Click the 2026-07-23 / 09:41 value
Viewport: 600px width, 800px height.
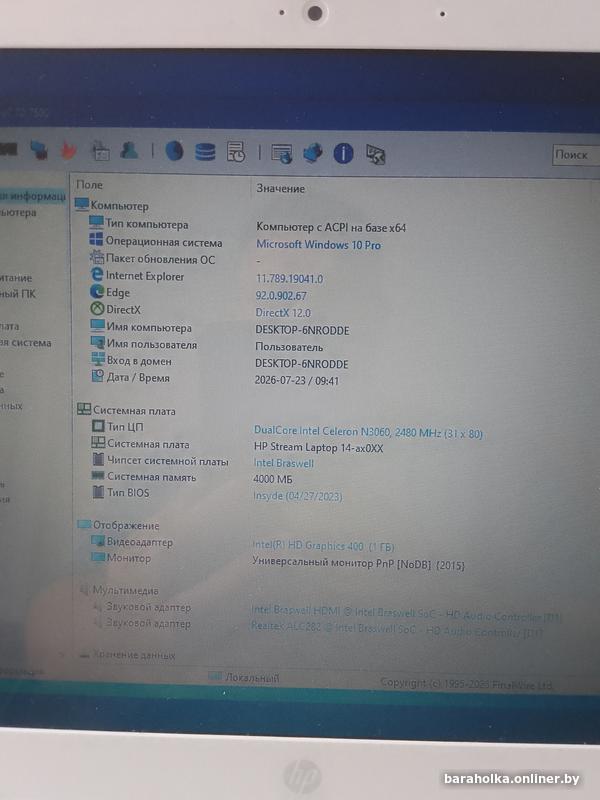(x=297, y=380)
